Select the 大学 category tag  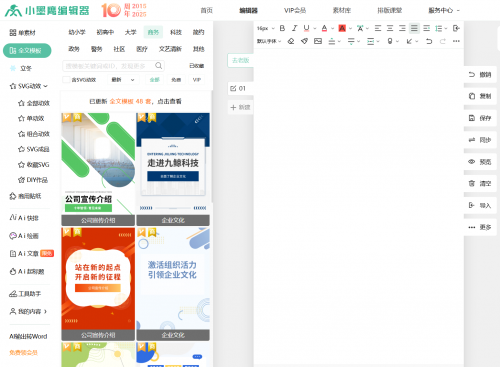(131, 32)
